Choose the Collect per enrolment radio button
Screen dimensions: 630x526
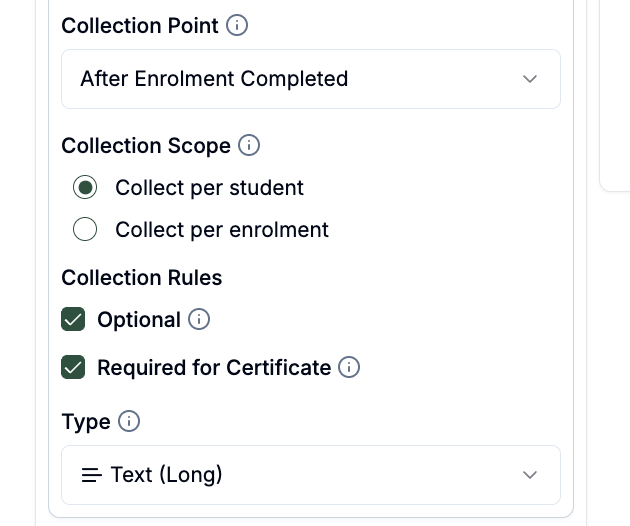(85, 229)
